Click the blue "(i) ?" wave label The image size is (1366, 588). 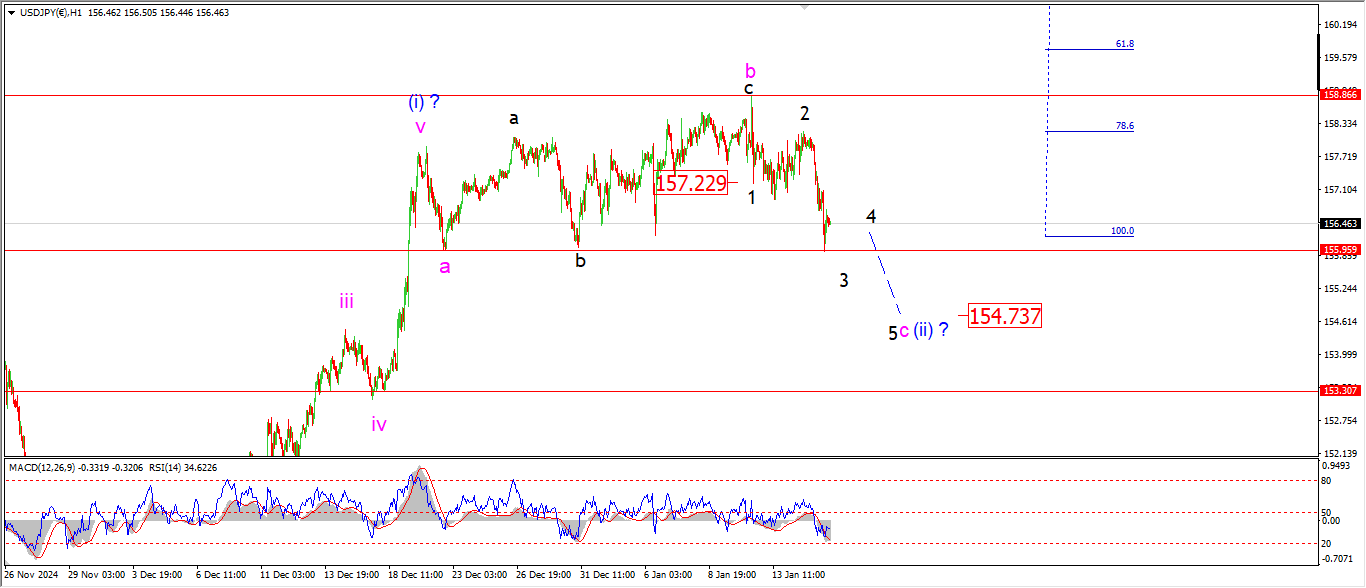click(x=424, y=101)
